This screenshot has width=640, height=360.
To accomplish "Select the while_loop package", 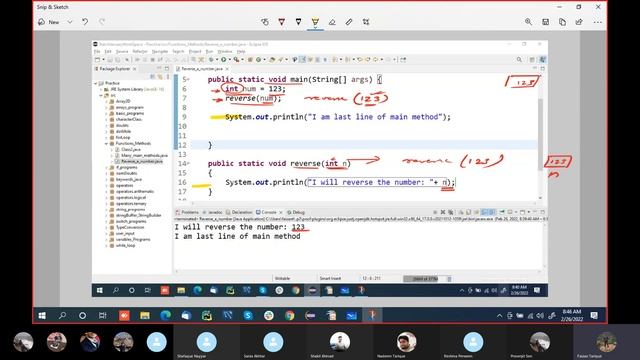I will coord(125,245).
